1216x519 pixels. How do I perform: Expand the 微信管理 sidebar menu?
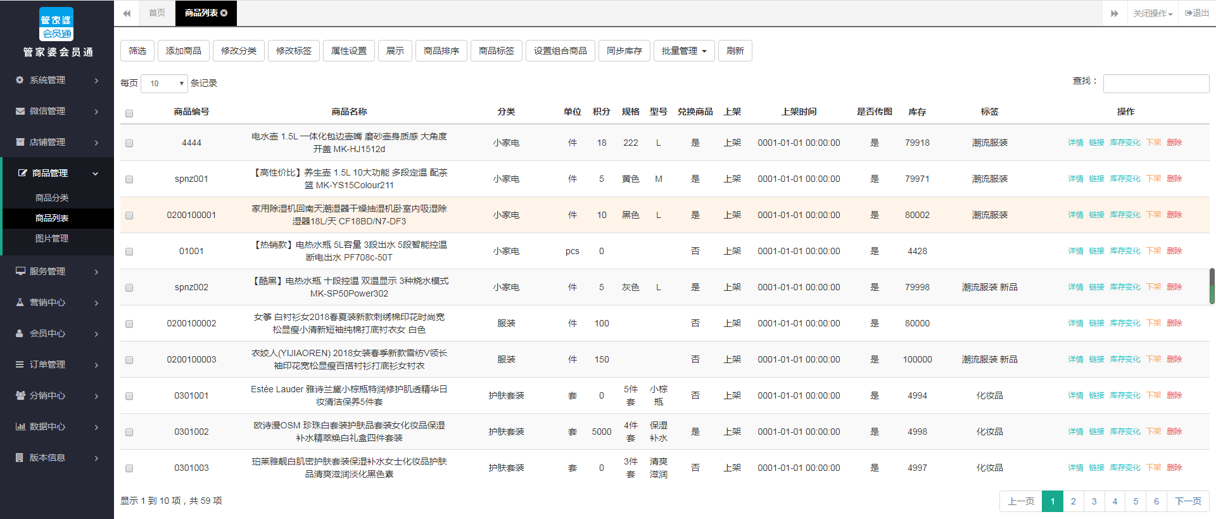[57, 111]
